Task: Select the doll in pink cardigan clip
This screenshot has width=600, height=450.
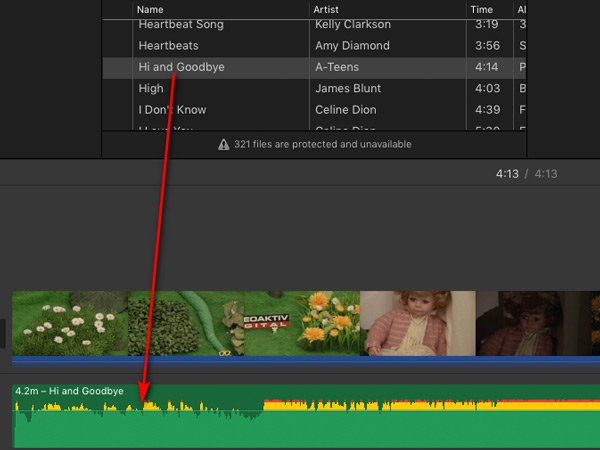Action: tap(417, 323)
